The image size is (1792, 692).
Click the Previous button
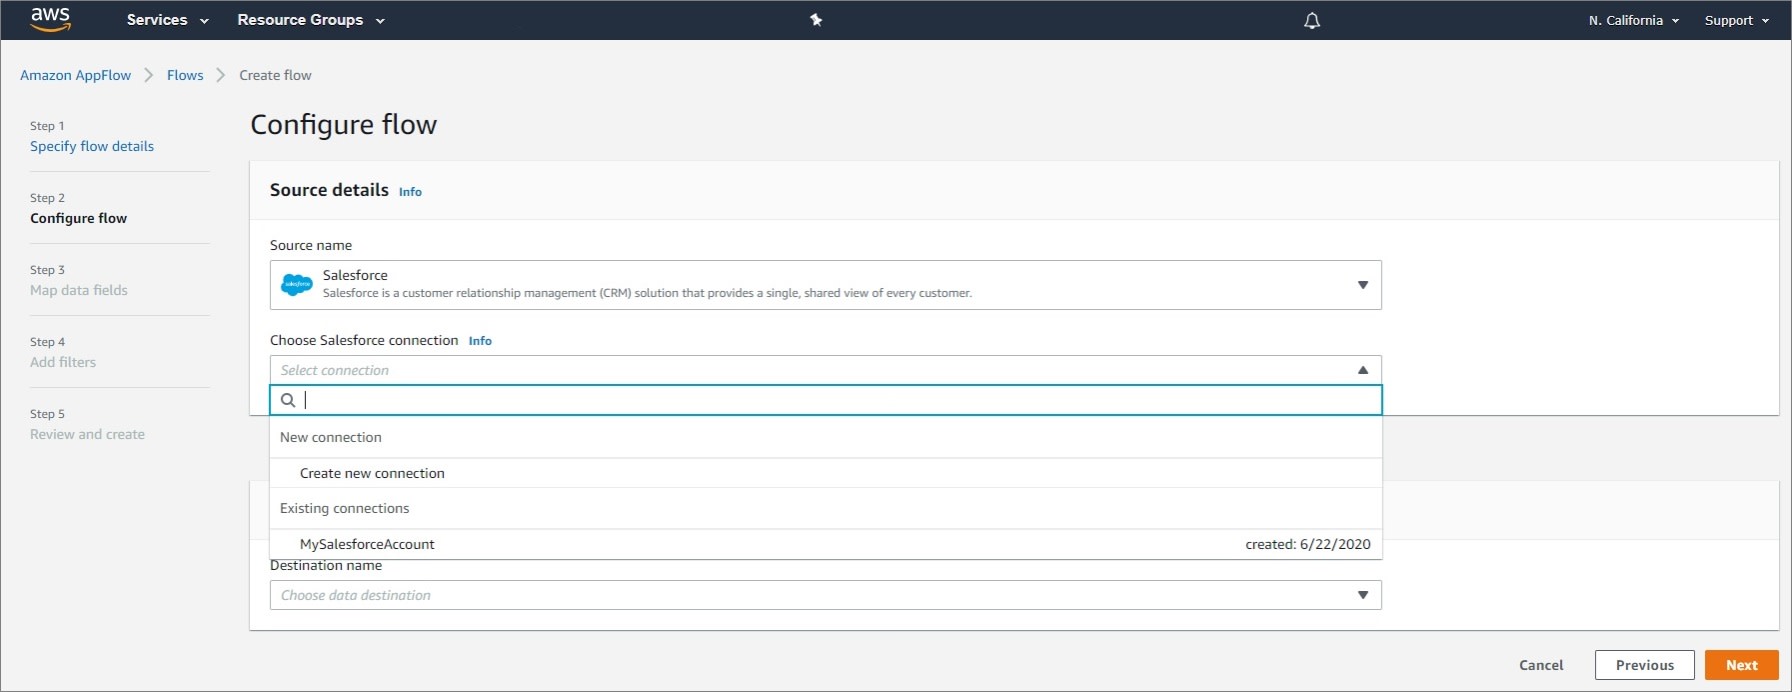pos(1644,665)
